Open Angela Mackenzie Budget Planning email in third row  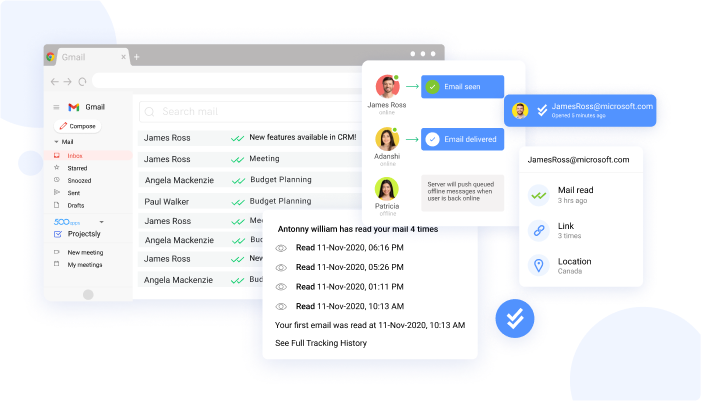(x=249, y=180)
